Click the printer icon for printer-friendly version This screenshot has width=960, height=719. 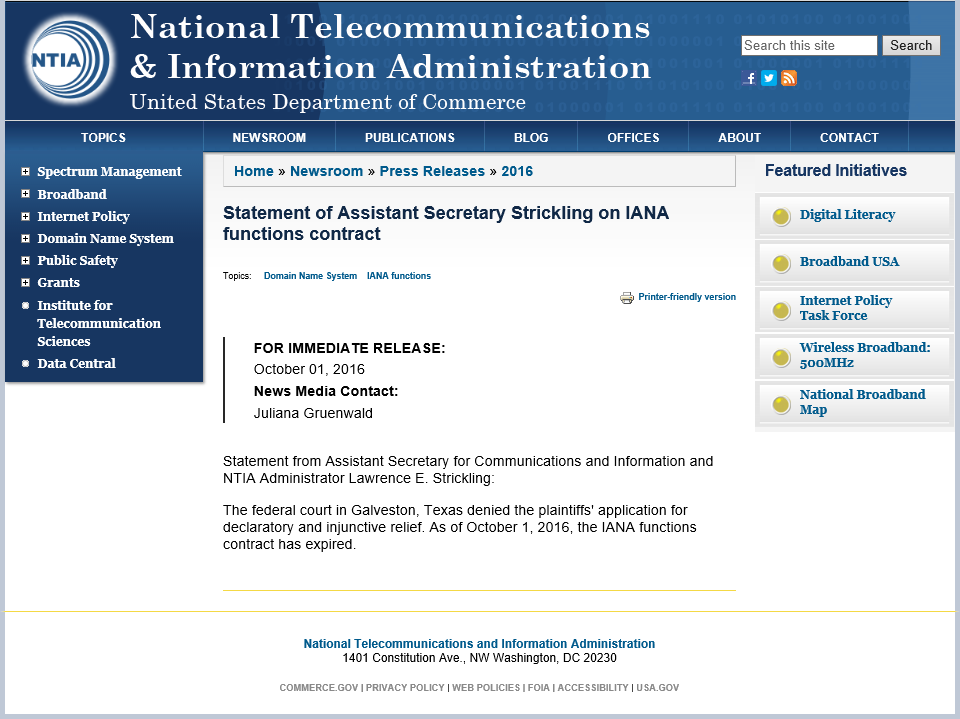click(627, 297)
